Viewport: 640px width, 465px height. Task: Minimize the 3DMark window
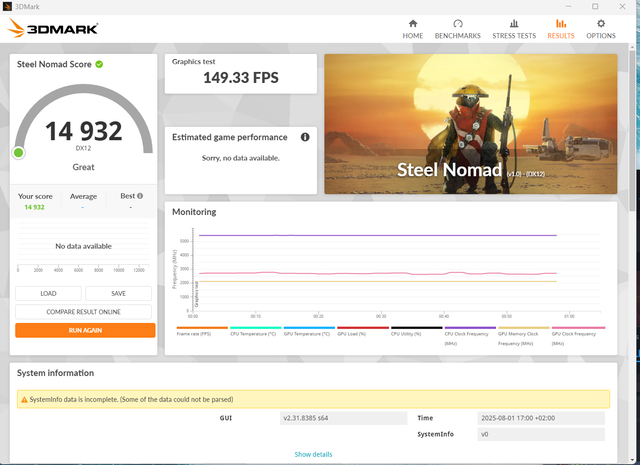(x=568, y=7)
